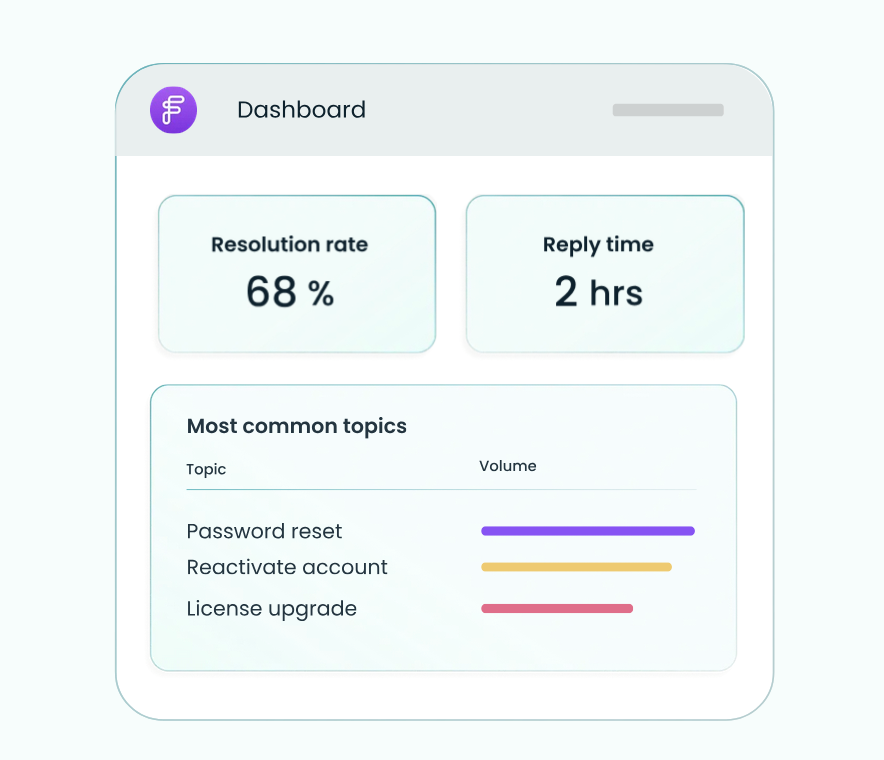Open the Reactivate account topic
Screen dimensions: 884x760
point(287,567)
